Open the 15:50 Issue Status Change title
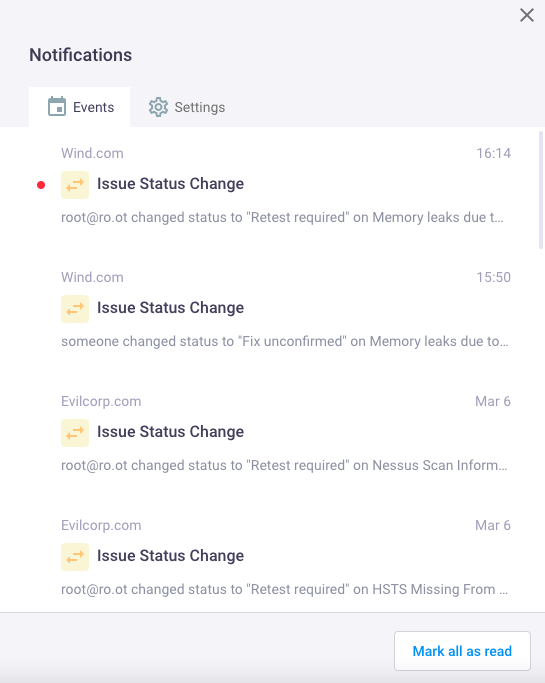This screenshot has width=545, height=683. click(x=170, y=308)
